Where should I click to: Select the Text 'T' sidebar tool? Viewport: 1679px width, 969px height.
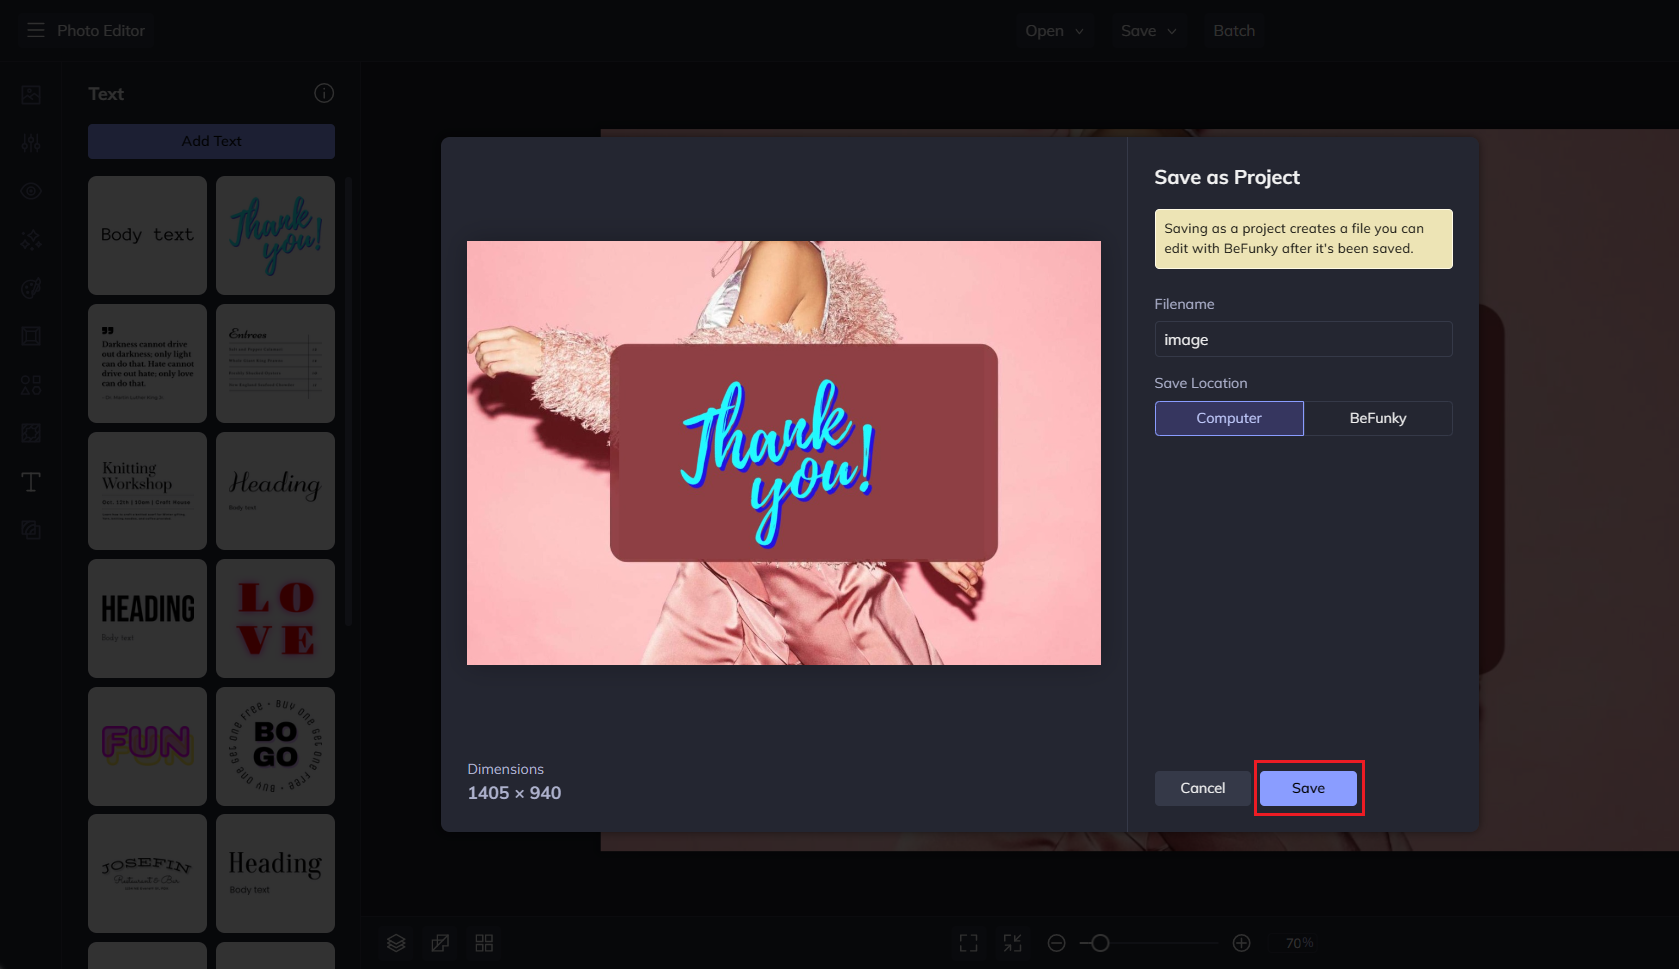pos(31,482)
